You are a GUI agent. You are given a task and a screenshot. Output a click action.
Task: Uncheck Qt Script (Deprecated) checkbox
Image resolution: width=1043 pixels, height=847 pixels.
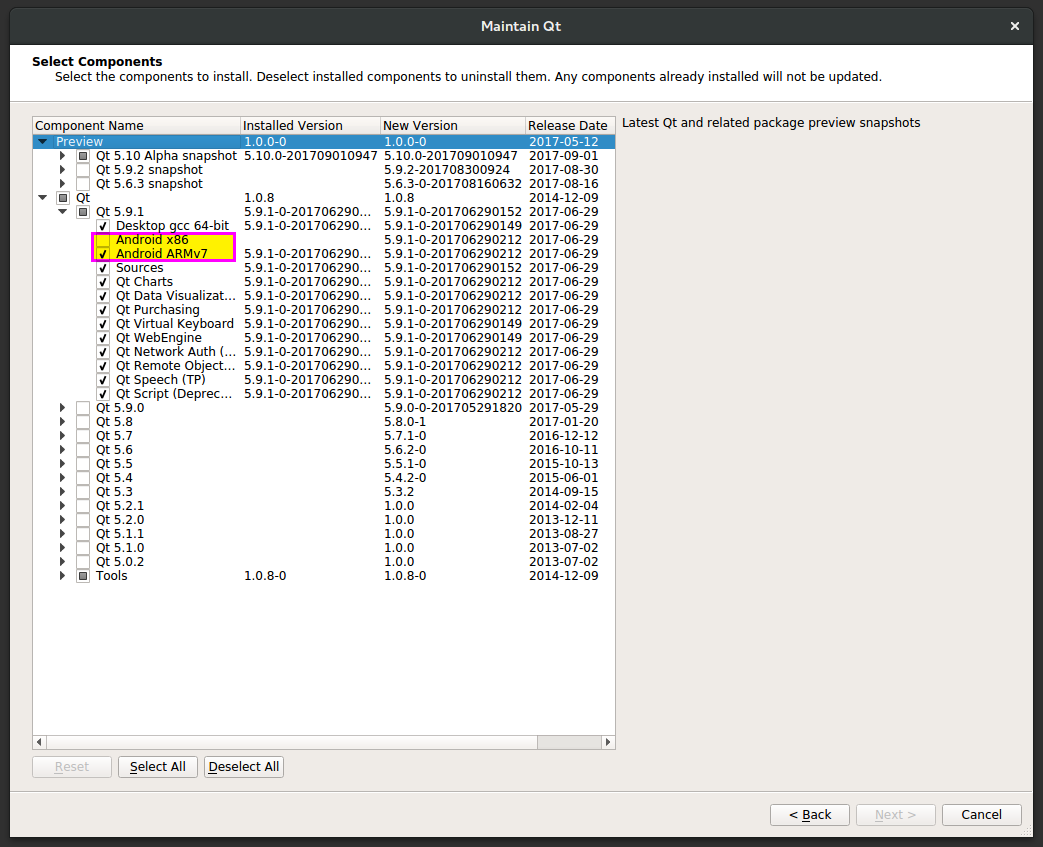pyautogui.click(x=103, y=394)
